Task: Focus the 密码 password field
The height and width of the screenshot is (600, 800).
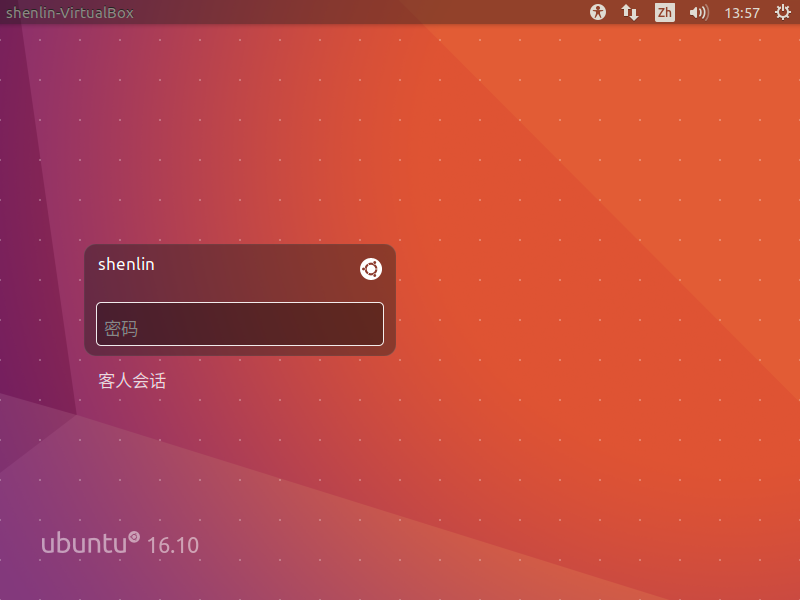Action: click(x=240, y=324)
